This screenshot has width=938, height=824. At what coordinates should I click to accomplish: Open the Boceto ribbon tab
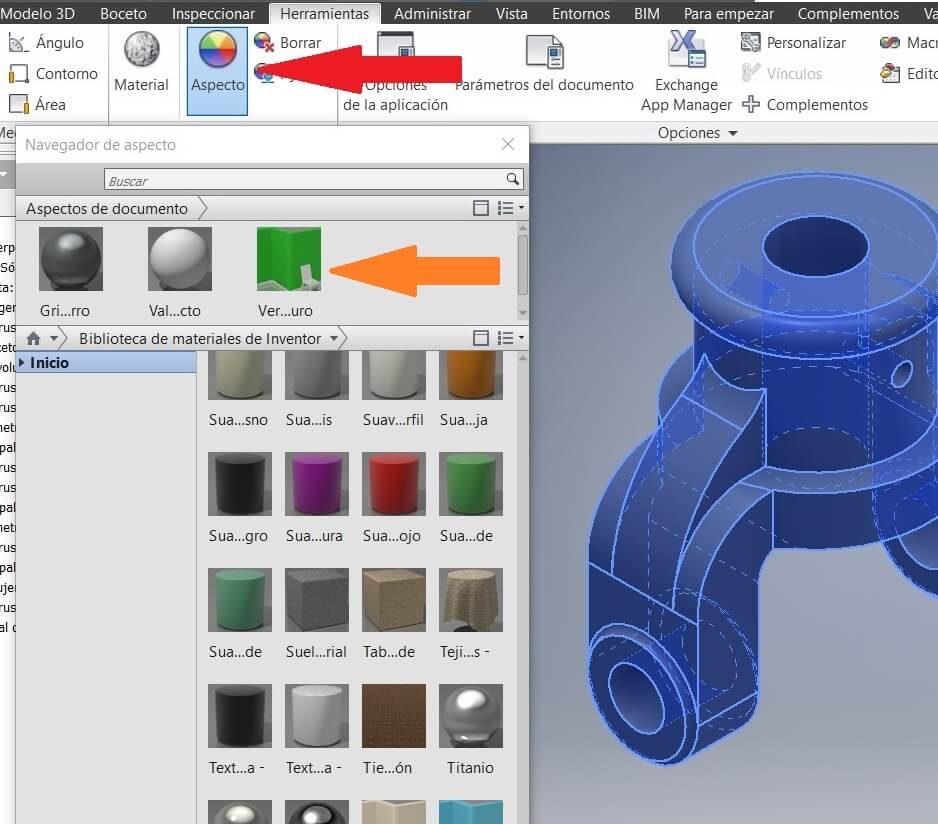(x=123, y=13)
